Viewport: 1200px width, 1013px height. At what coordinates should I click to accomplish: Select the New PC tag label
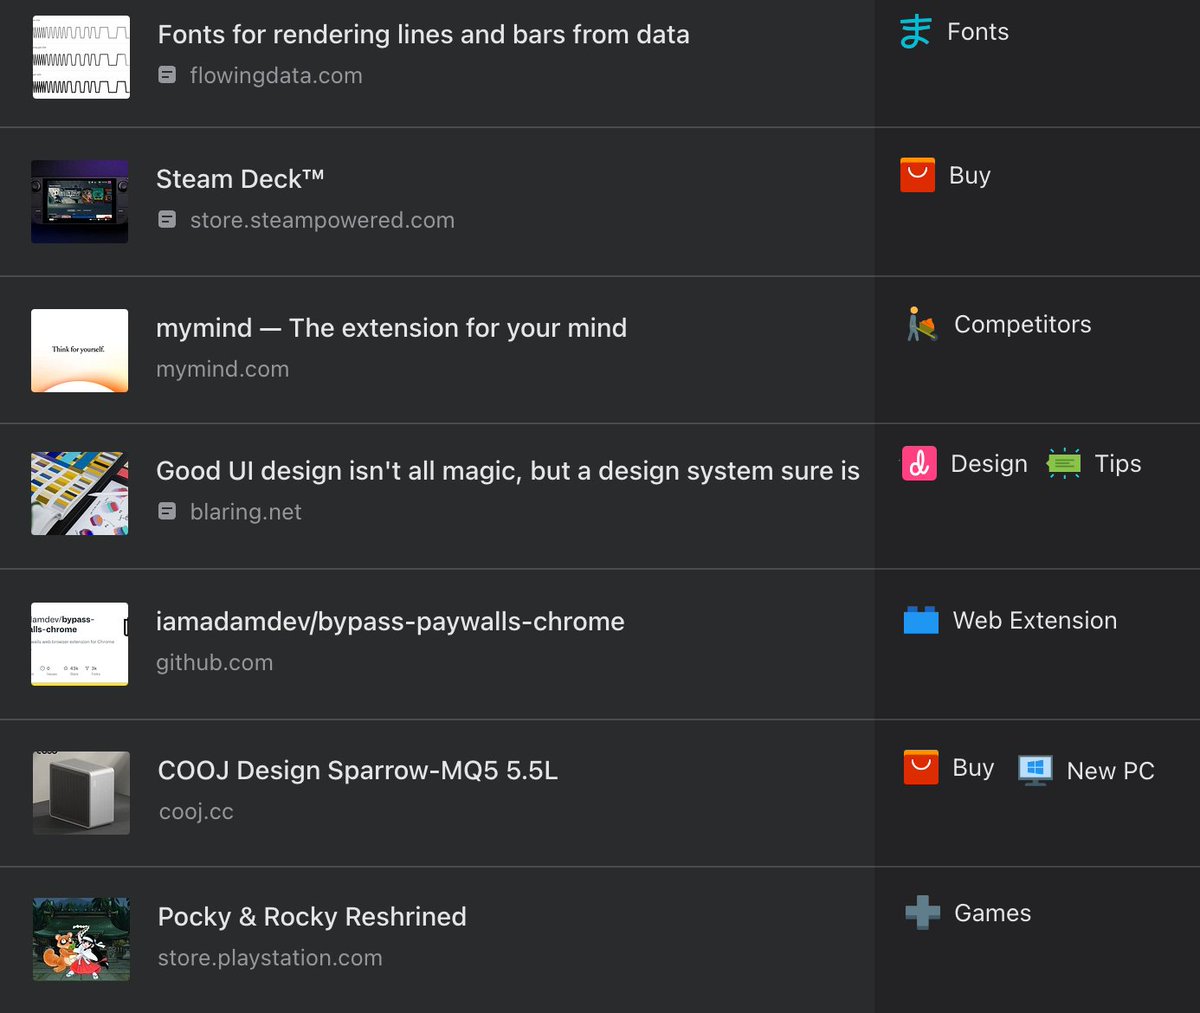[x=1110, y=771]
